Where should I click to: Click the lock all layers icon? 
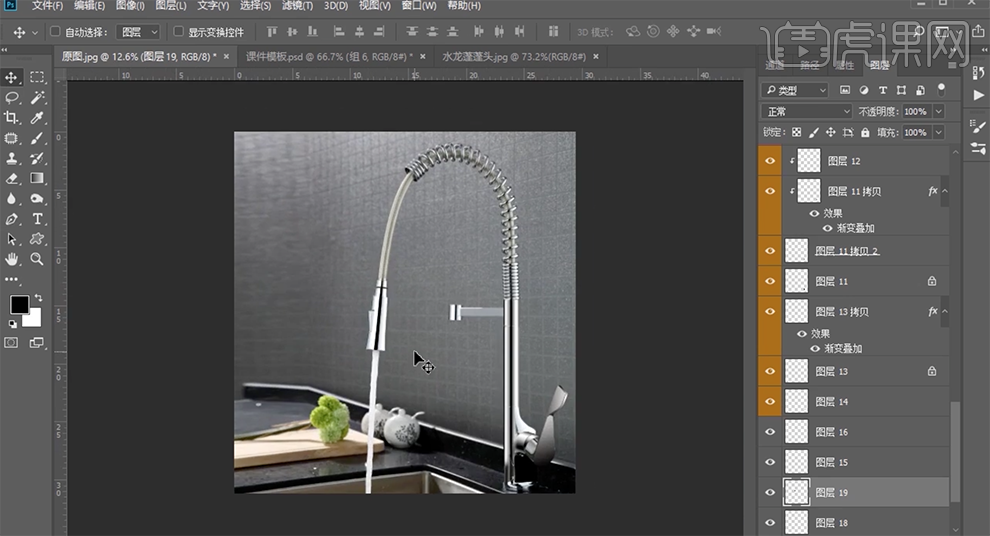[865, 132]
